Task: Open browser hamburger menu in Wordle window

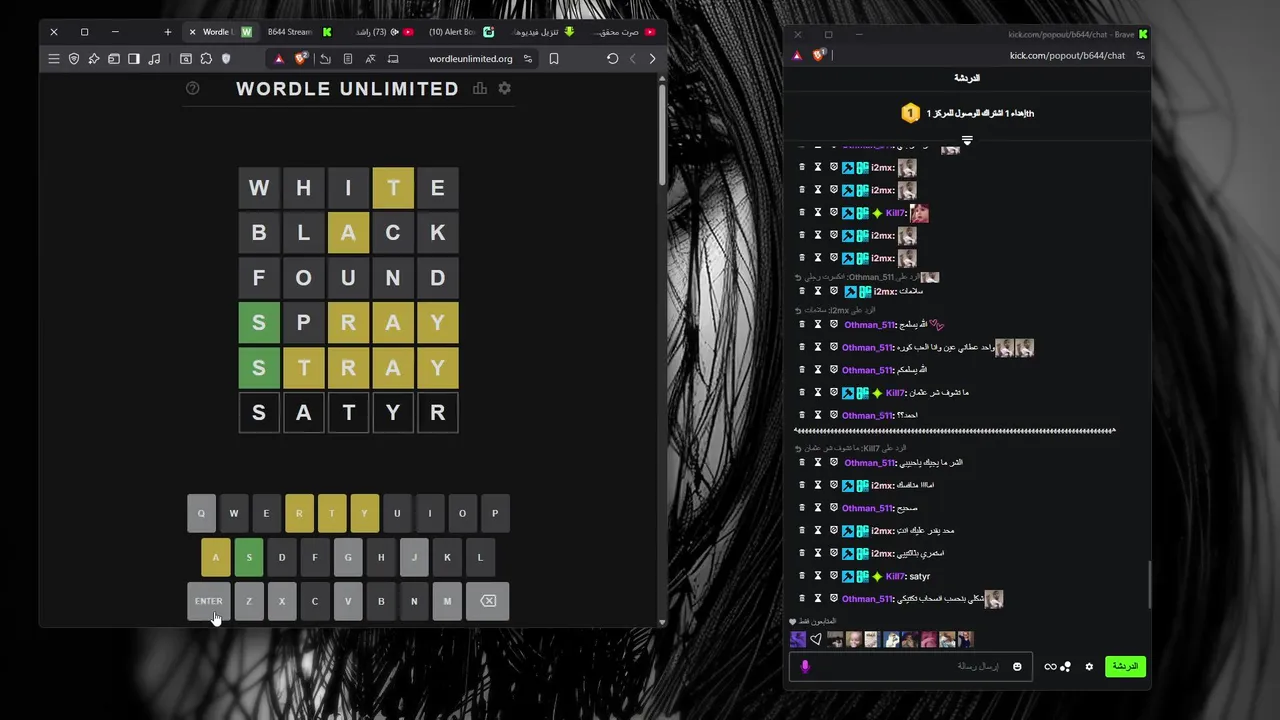Action: coord(54,59)
